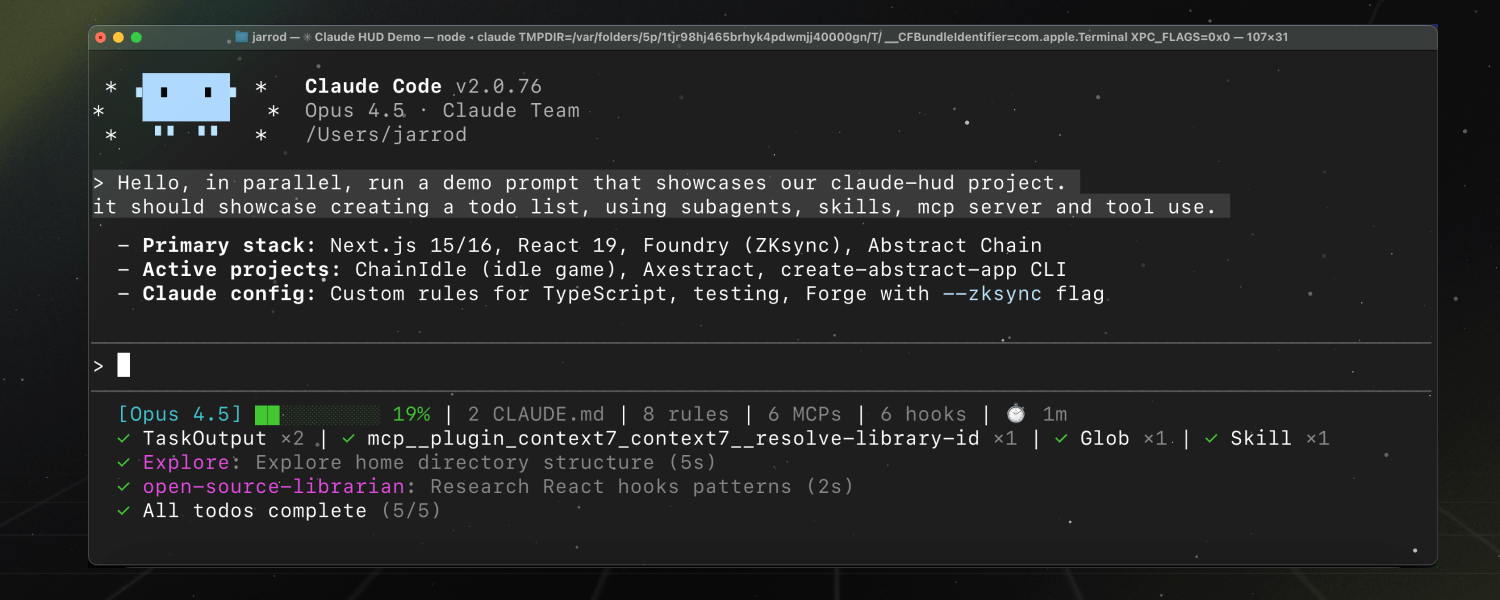Click the checkmark before the context7 resolve-library-id tool
The image size is (1500, 600).
point(347,438)
